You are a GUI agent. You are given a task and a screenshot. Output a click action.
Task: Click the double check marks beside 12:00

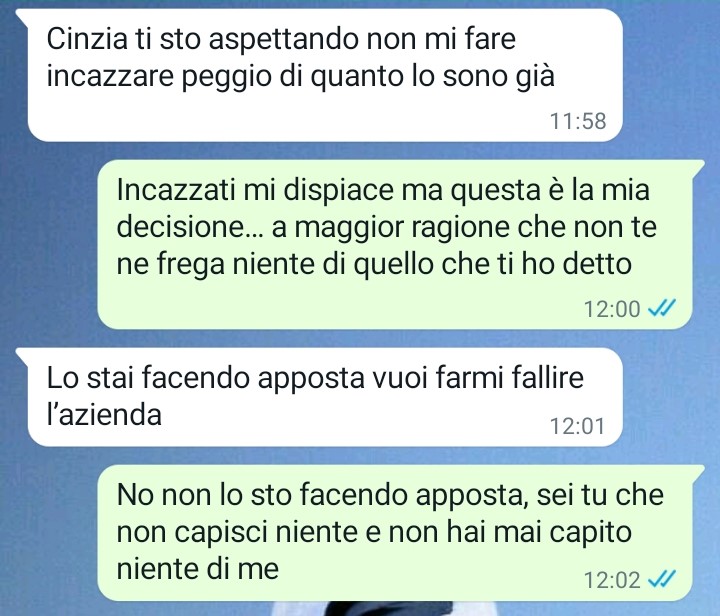pos(662,308)
